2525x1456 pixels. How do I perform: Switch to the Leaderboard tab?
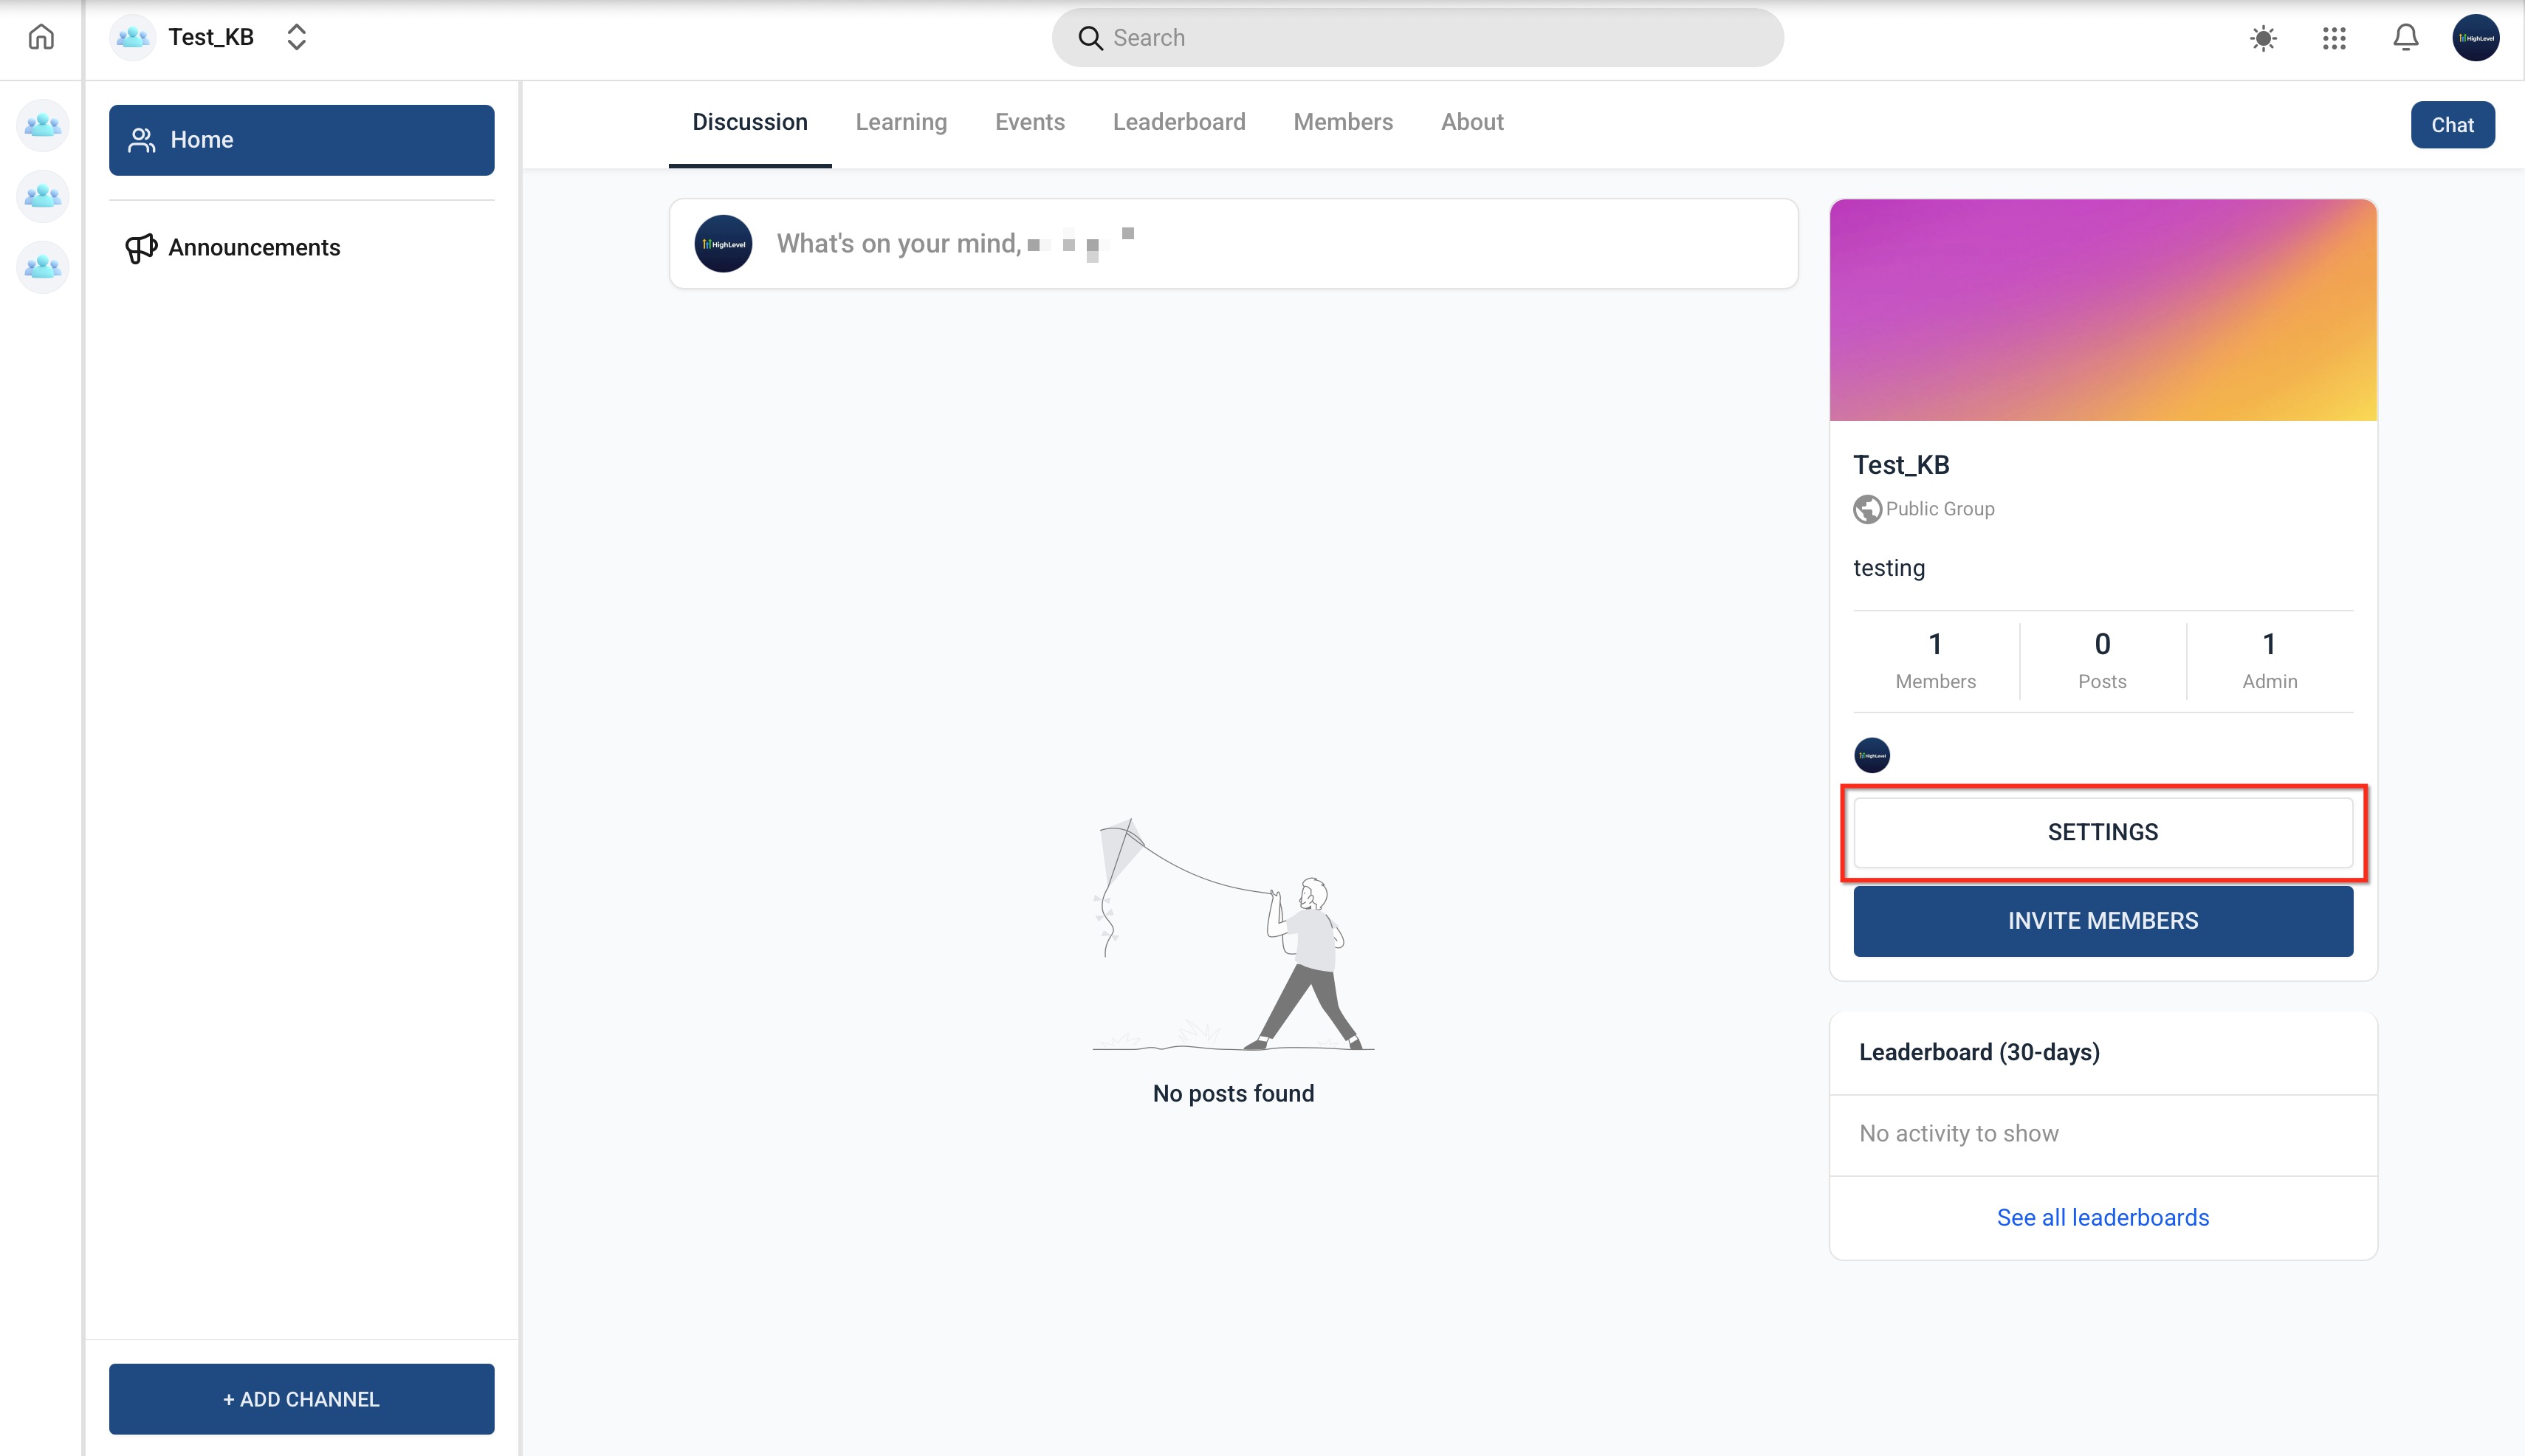[1178, 122]
